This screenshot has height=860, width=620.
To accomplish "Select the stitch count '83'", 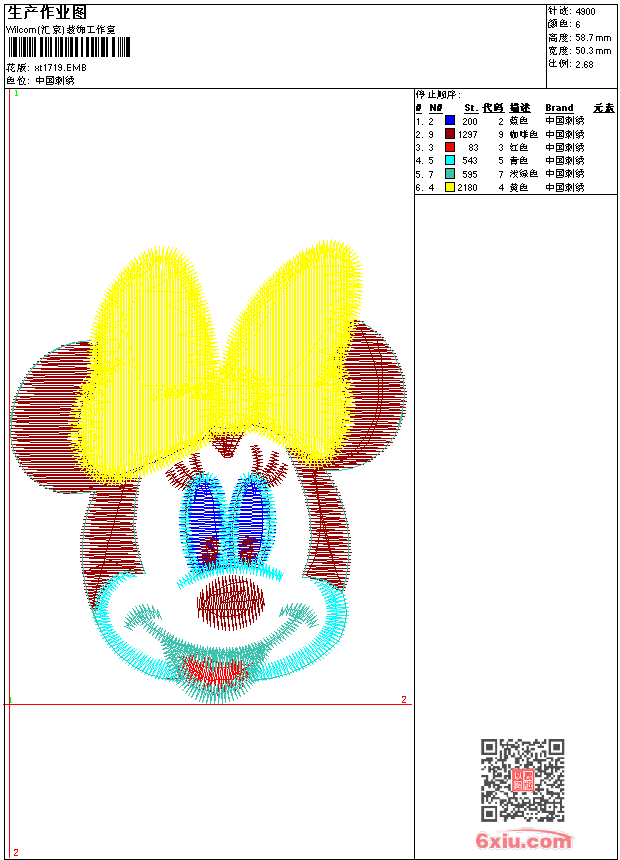I will click(x=473, y=148).
